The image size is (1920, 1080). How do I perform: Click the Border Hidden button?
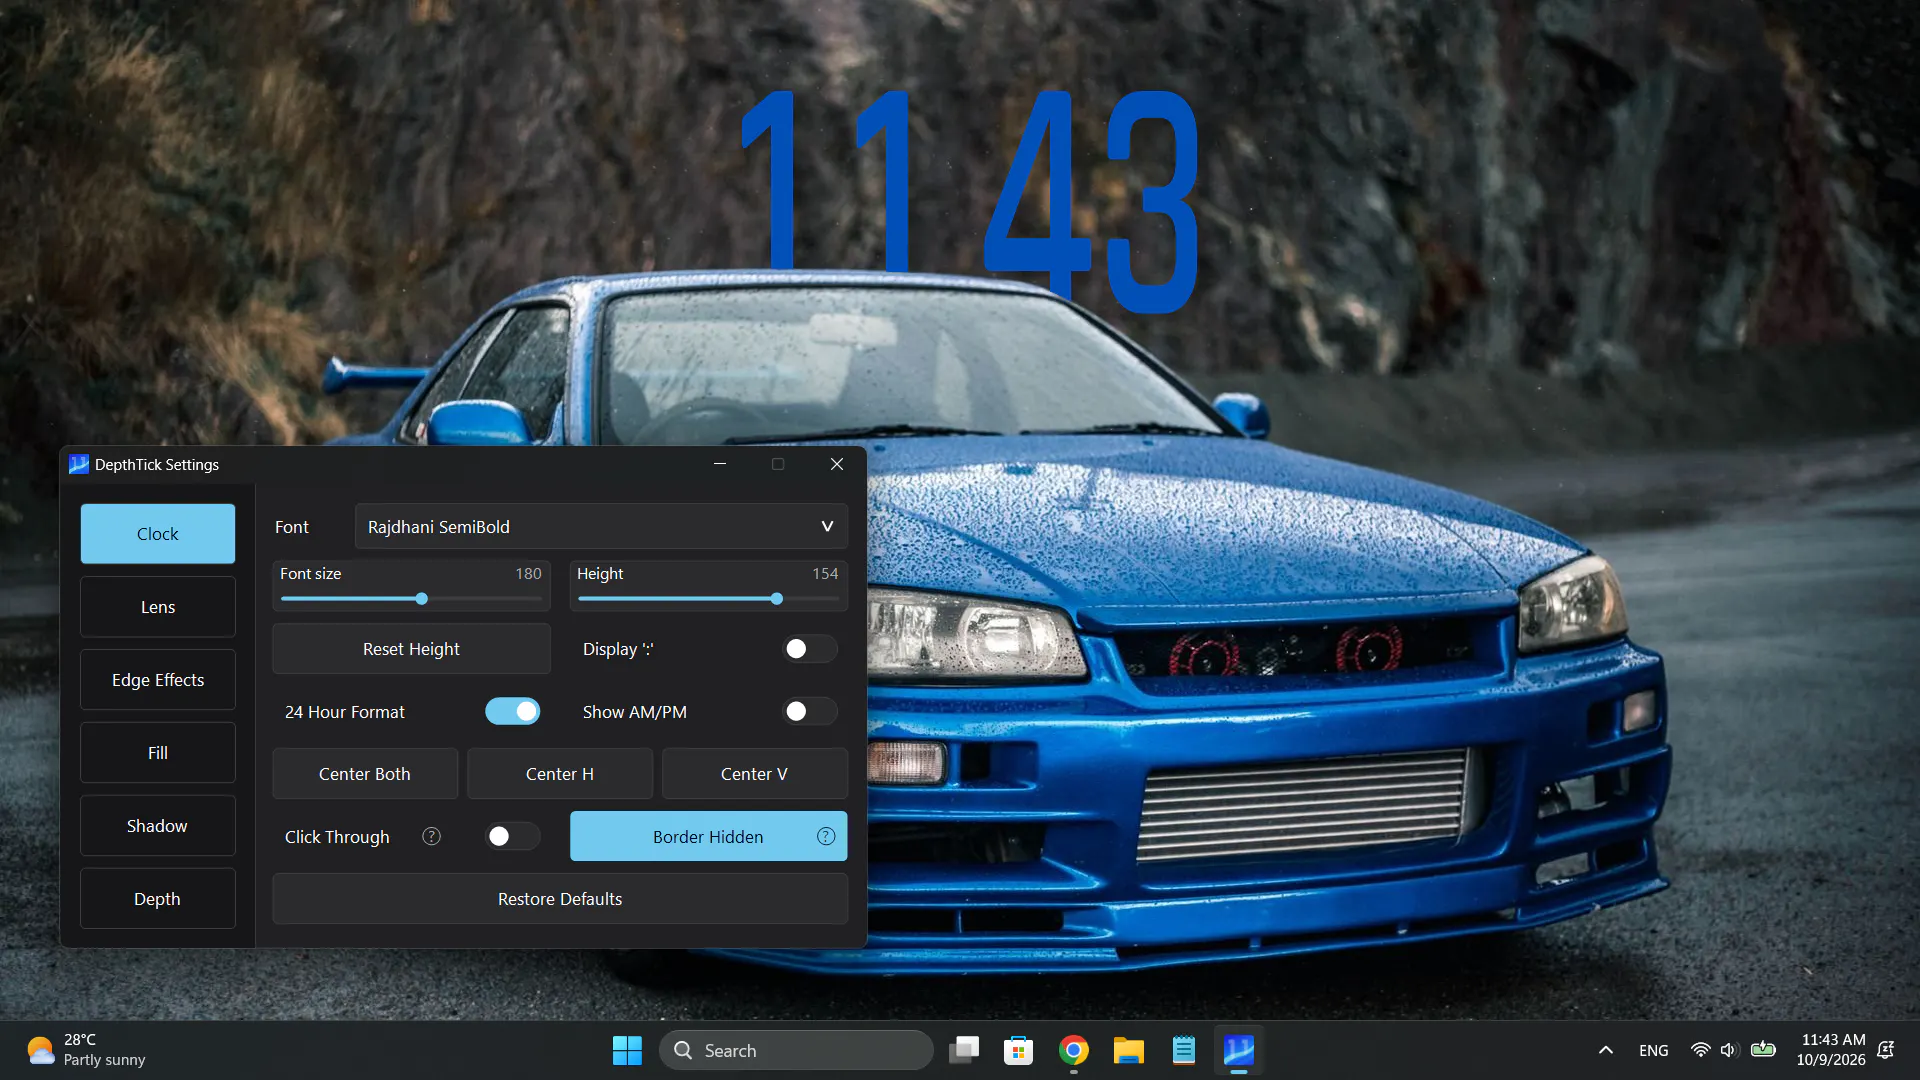point(708,836)
